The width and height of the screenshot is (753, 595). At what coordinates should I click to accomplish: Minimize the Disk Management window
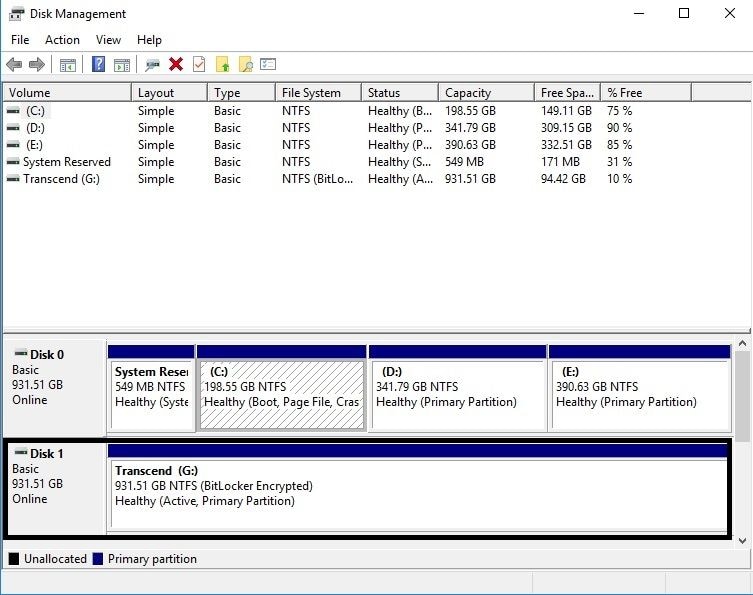point(639,13)
